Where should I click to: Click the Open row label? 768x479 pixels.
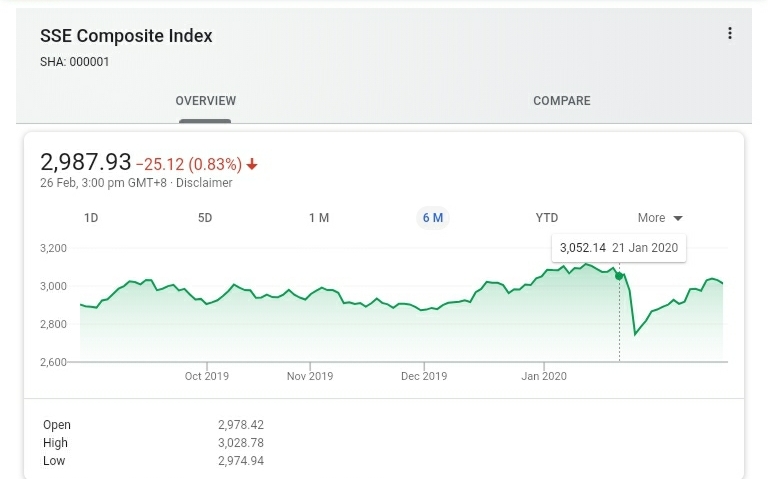tap(57, 425)
